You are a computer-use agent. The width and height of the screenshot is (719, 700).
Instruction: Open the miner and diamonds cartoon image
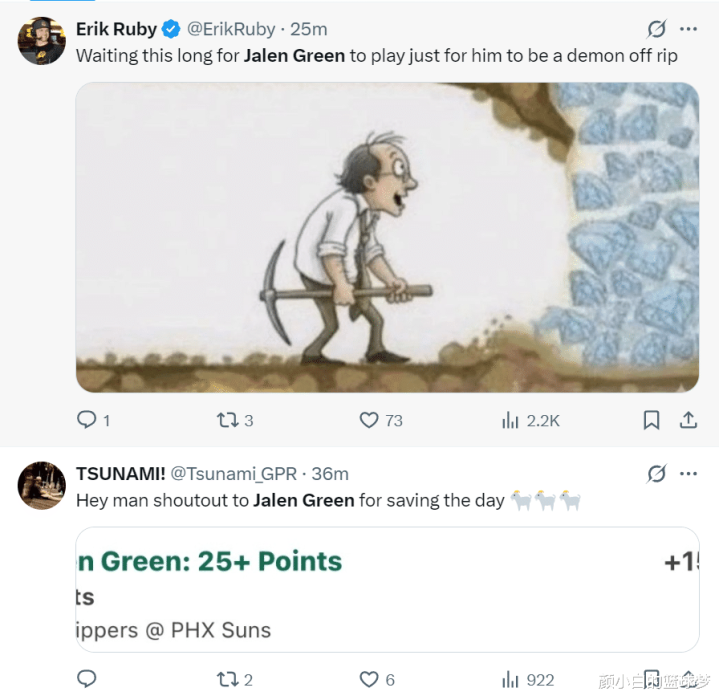[387, 237]
